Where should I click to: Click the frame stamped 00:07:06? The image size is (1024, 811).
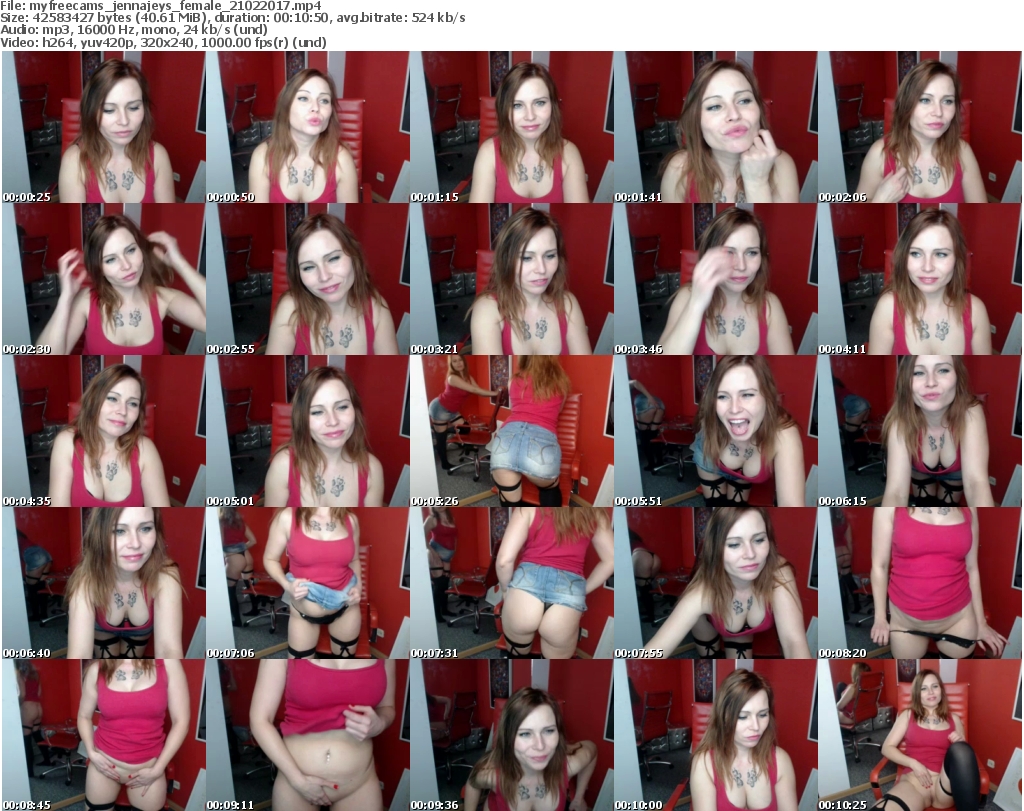(x=308, y=583)
